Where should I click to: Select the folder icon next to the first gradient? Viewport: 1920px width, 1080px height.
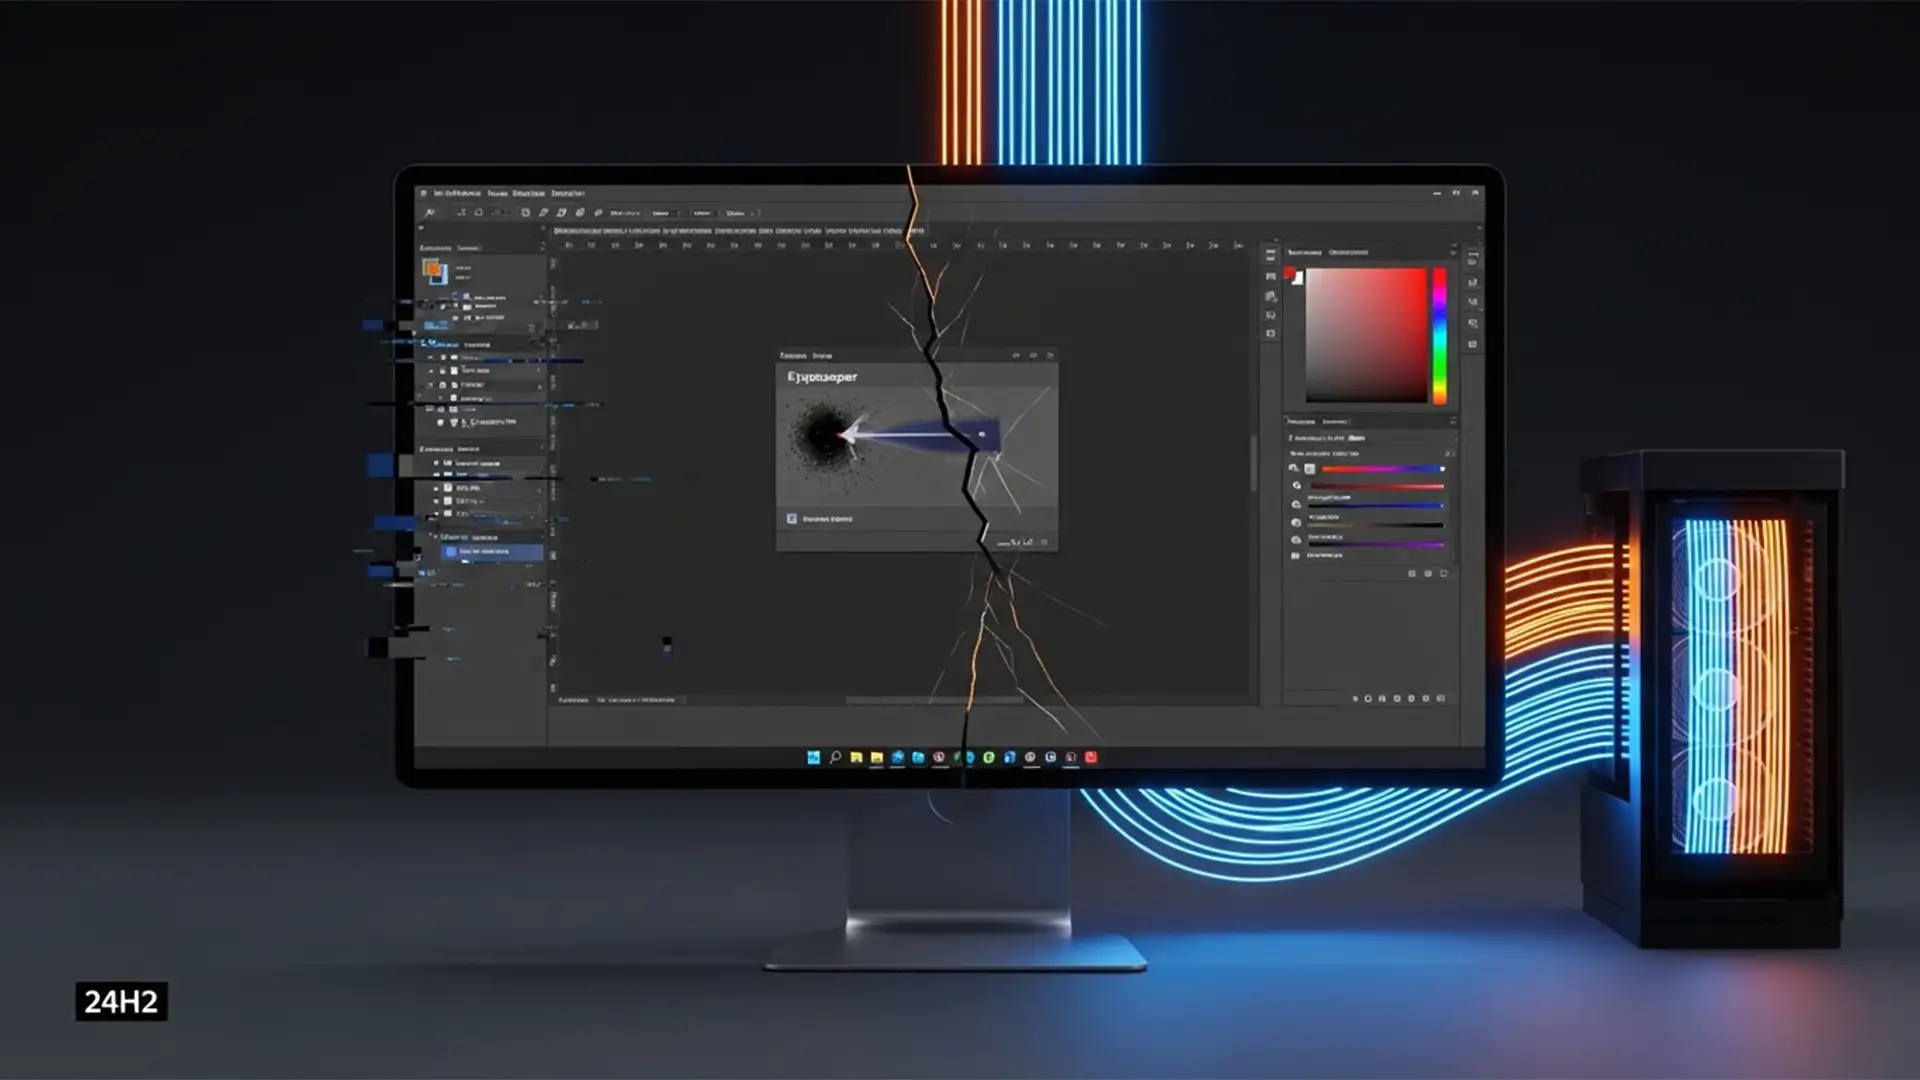1309,468
